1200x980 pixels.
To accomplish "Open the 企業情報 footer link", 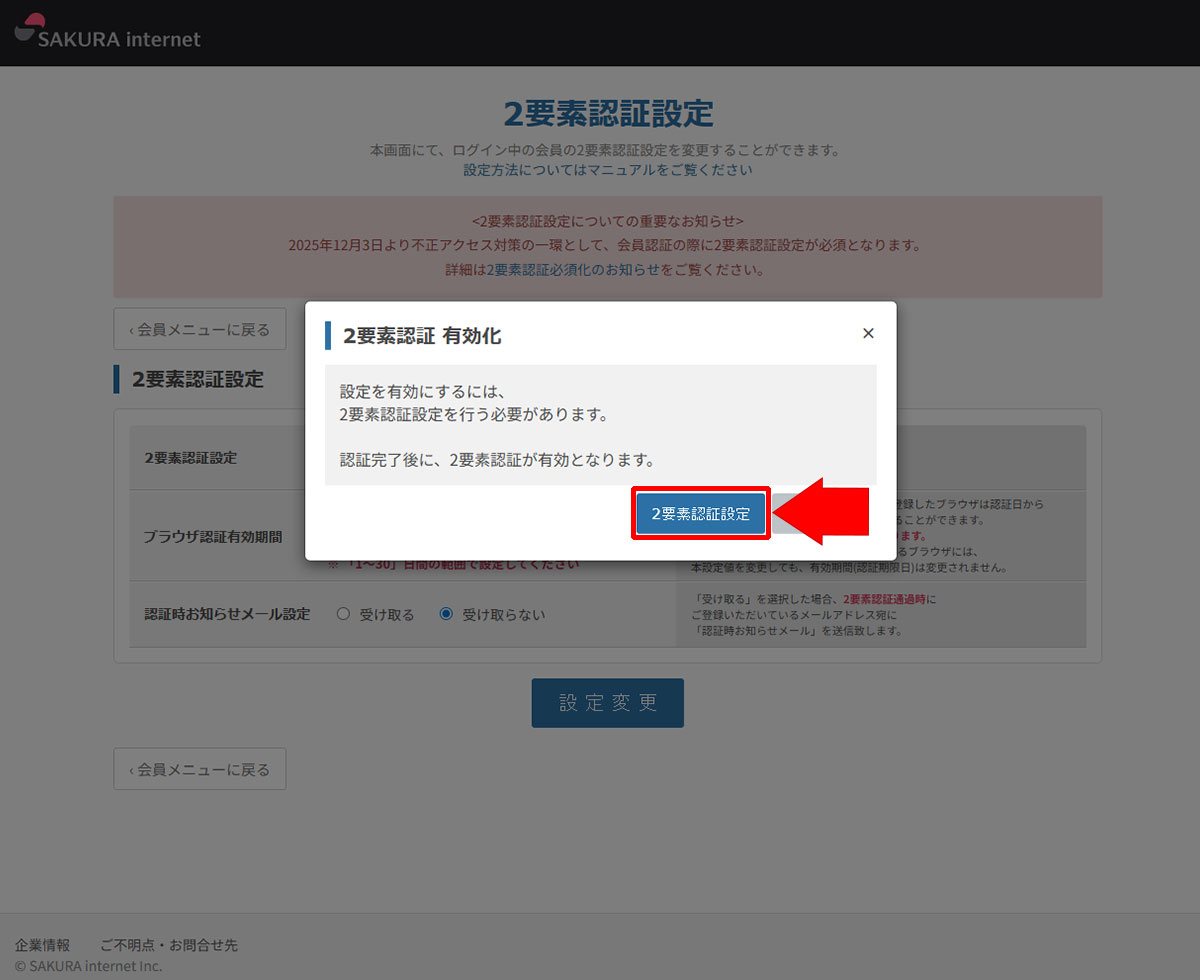I will tap(42, 945).
